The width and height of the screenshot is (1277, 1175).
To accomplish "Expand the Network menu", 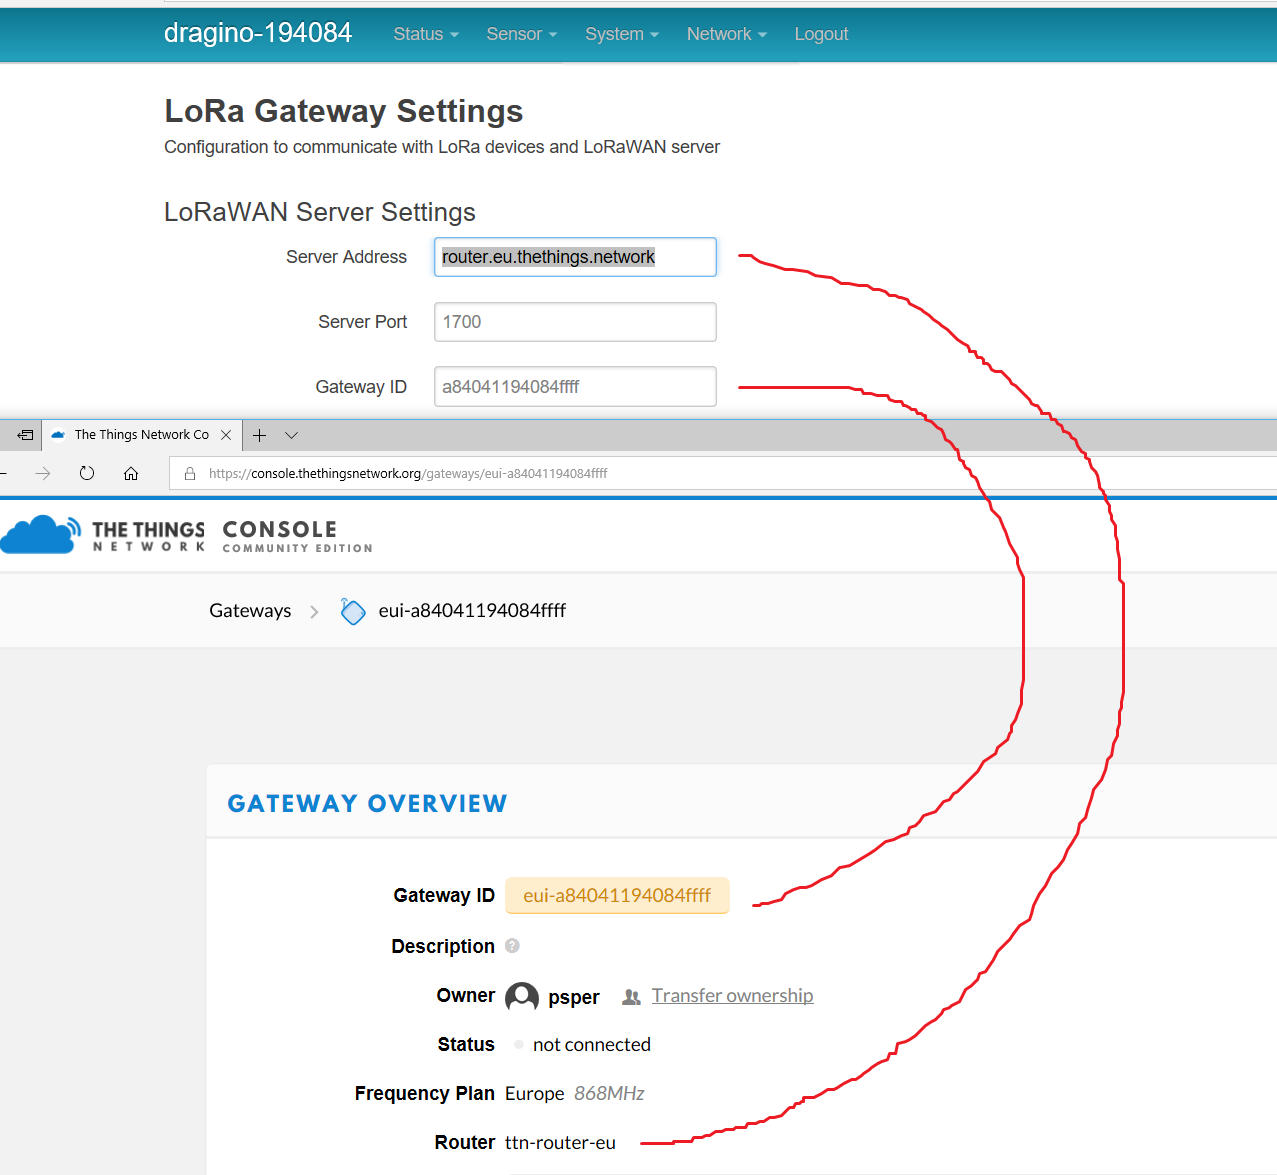I will point(727,34).
